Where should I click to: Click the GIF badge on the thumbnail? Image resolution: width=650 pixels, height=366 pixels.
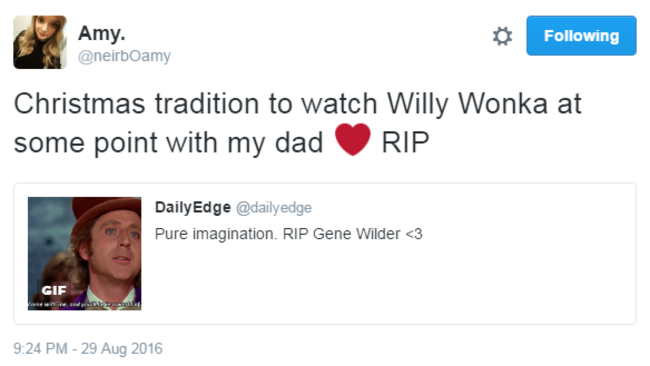pyautogui.click(x=54, y=290)
